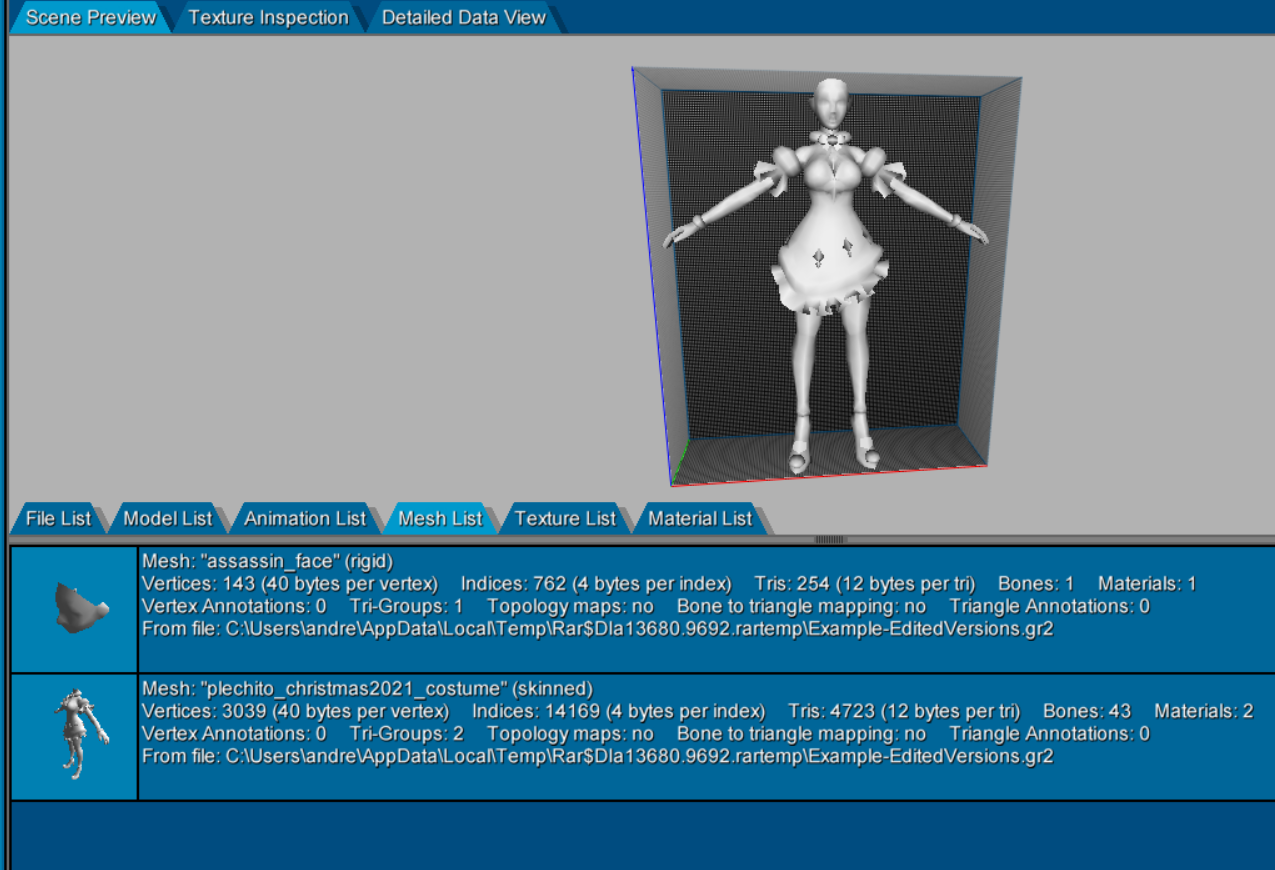
Task: Open the Texture Inspection tab
Action: coord(268,17)
